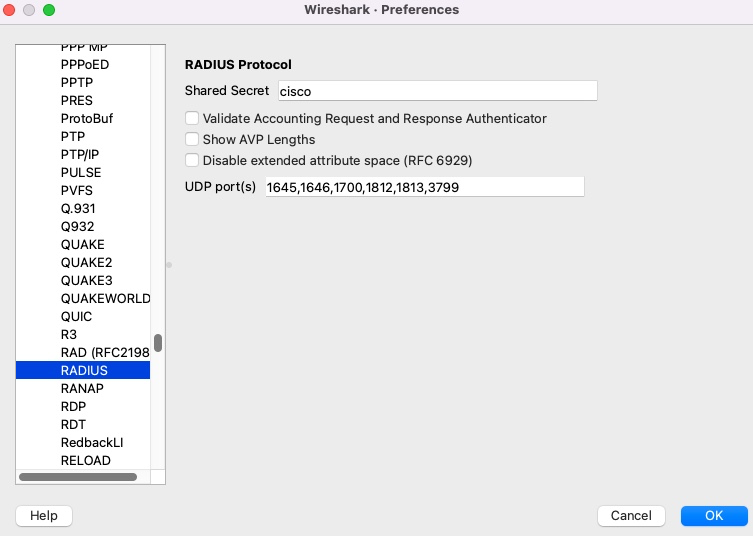Open Help for preferences
Screen dimensions: 753x536
44,516
